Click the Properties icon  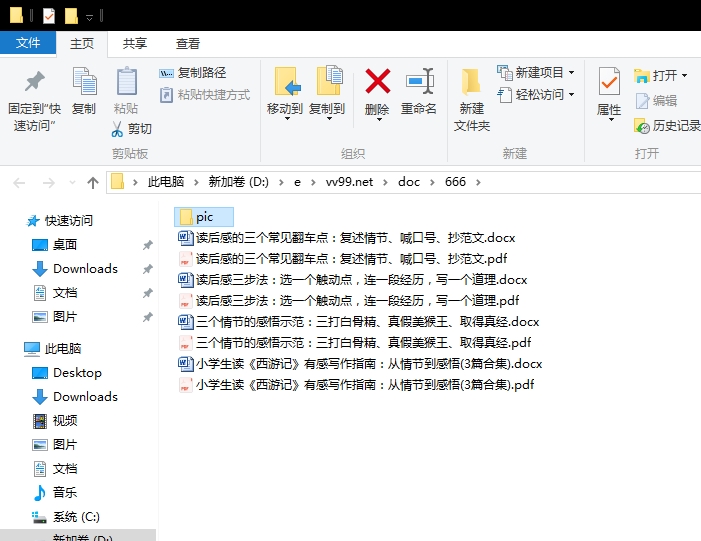click(609, 81)
